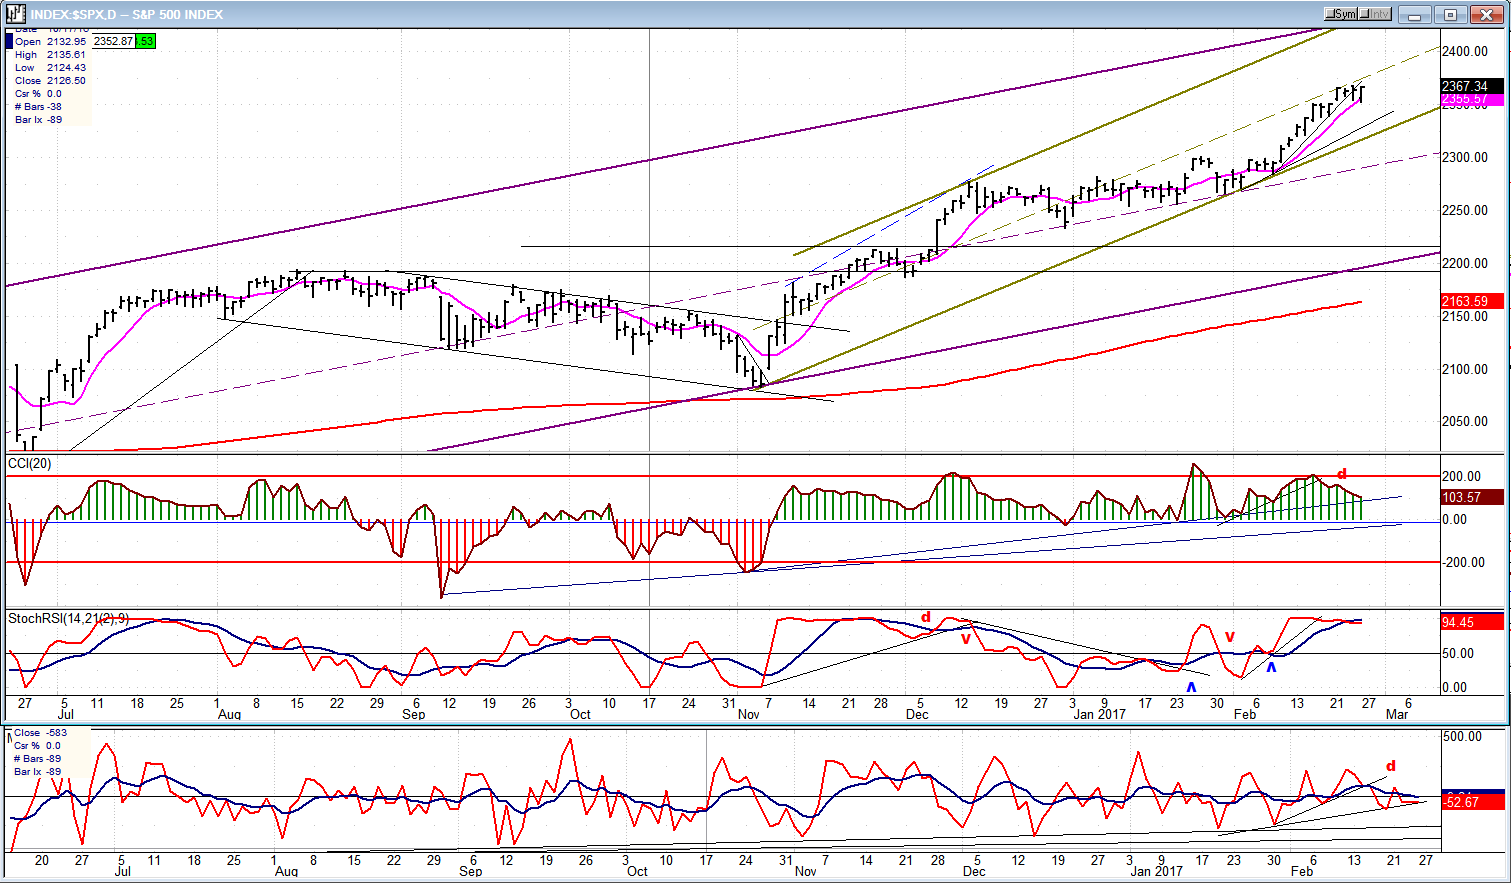Close the S&P 500 chart window
This screenshot has height=883, width=1511.
1486,15
